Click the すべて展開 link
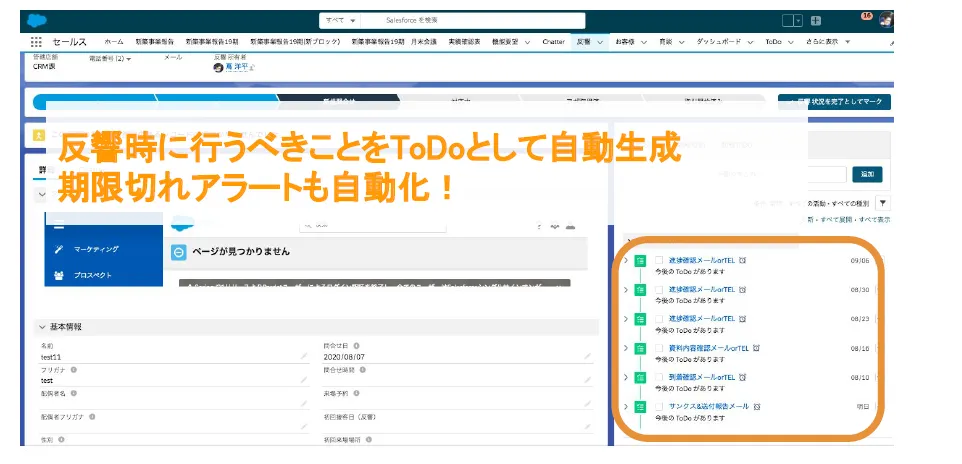Viewport: 962px width, 464px height. pyautogui.click(x=835, y=219)
